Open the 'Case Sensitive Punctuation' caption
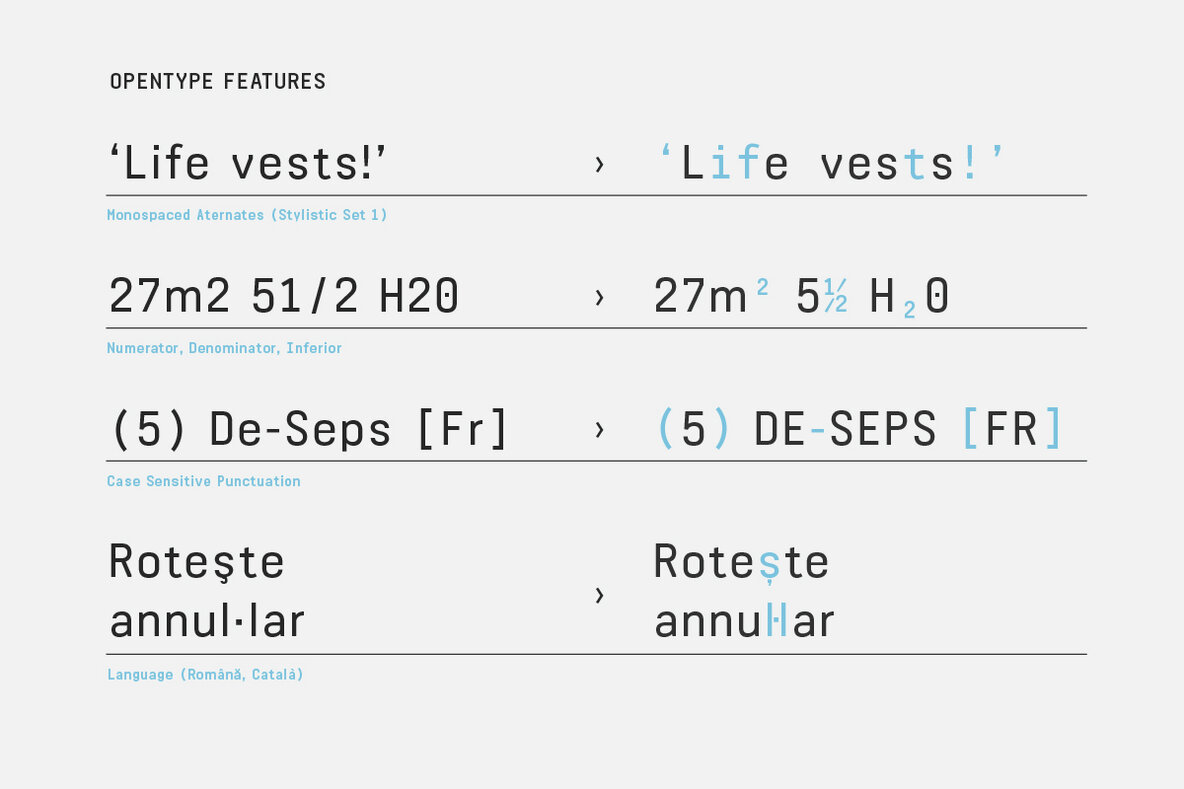This screenshot has height=789, width=1184. 204,481
